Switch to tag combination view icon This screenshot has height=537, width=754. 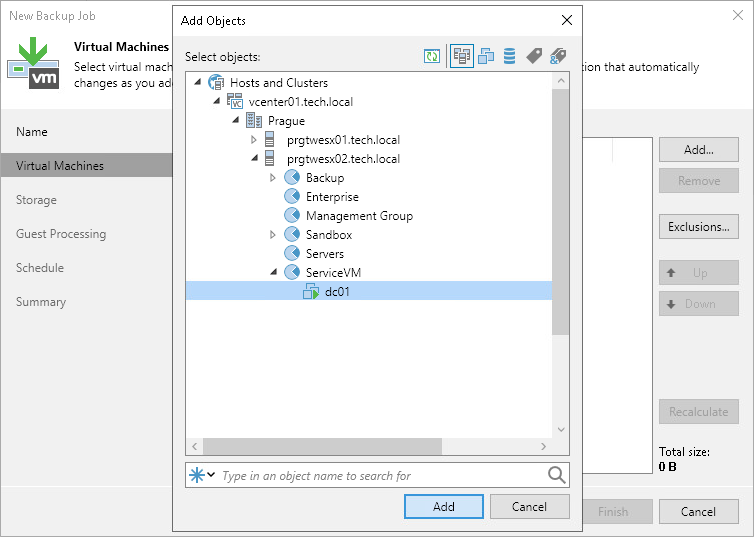pos(558,56)
